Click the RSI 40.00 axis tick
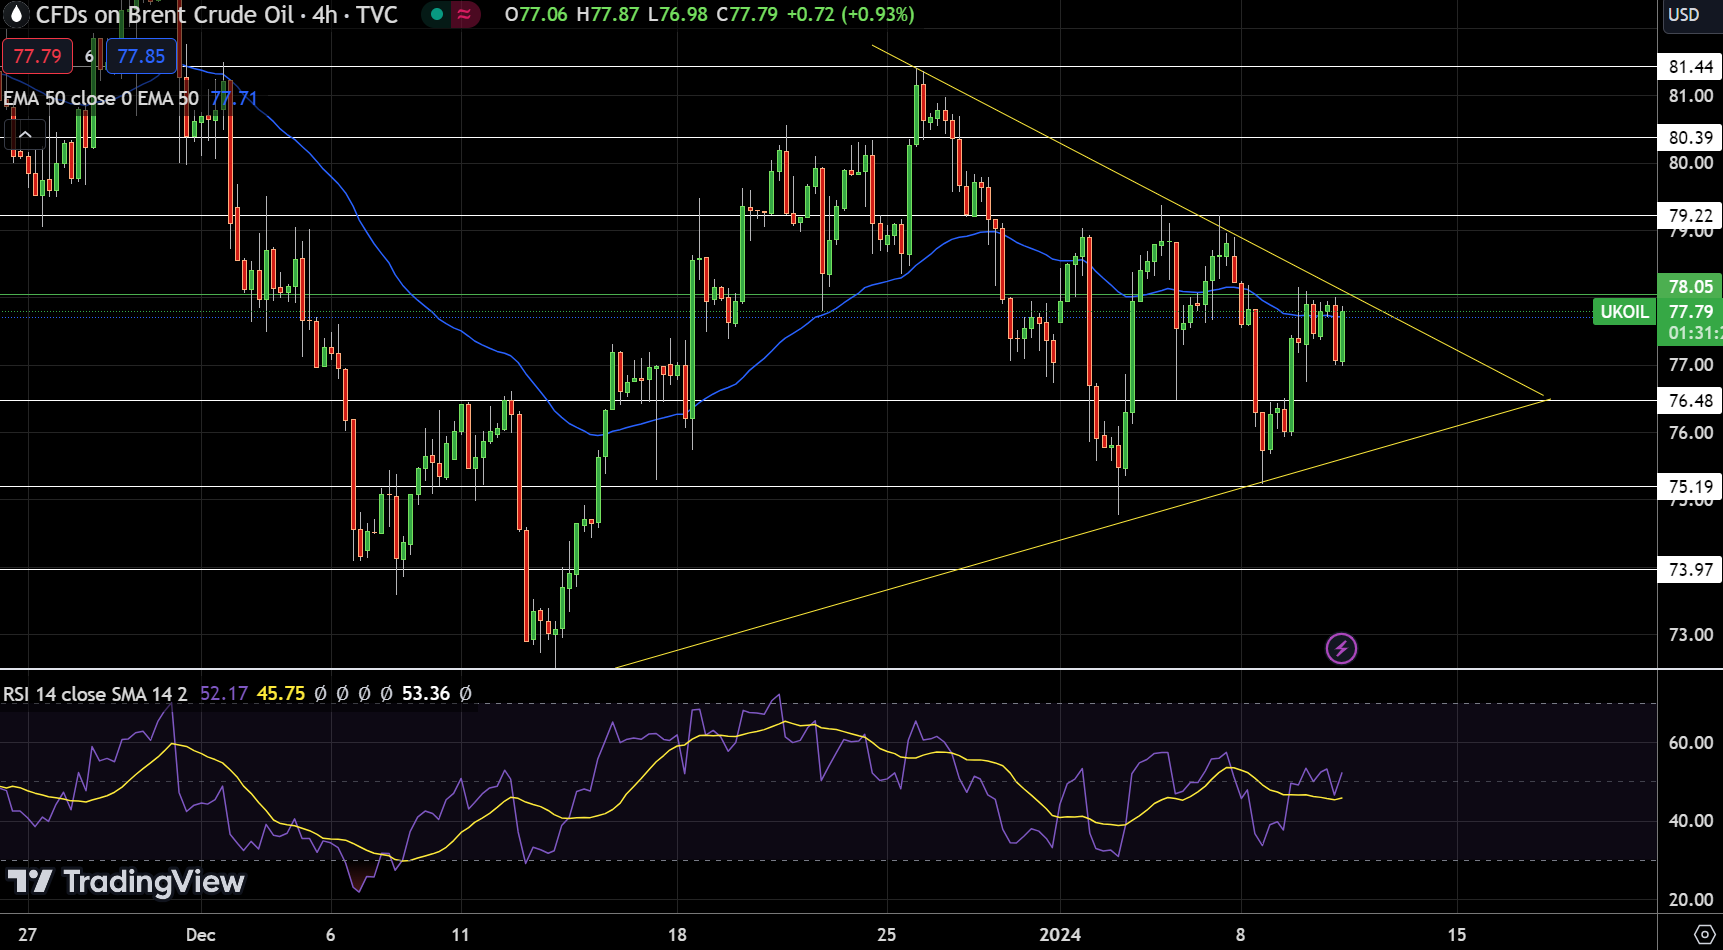This screenshot has height=950, width=1723. 1690,820
